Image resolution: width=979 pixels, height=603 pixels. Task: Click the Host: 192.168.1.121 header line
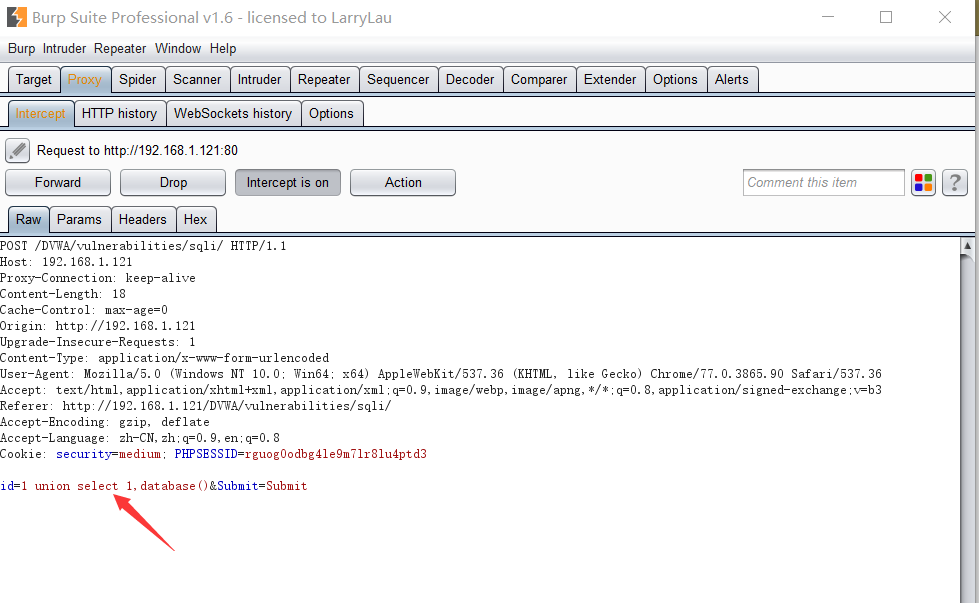coord(66,262)
